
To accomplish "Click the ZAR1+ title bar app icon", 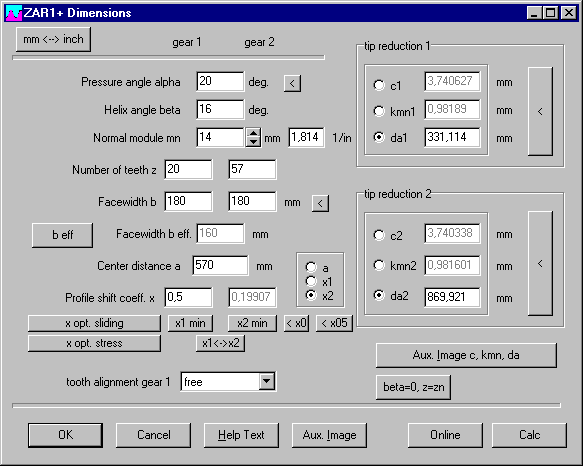I will (14, 13).
